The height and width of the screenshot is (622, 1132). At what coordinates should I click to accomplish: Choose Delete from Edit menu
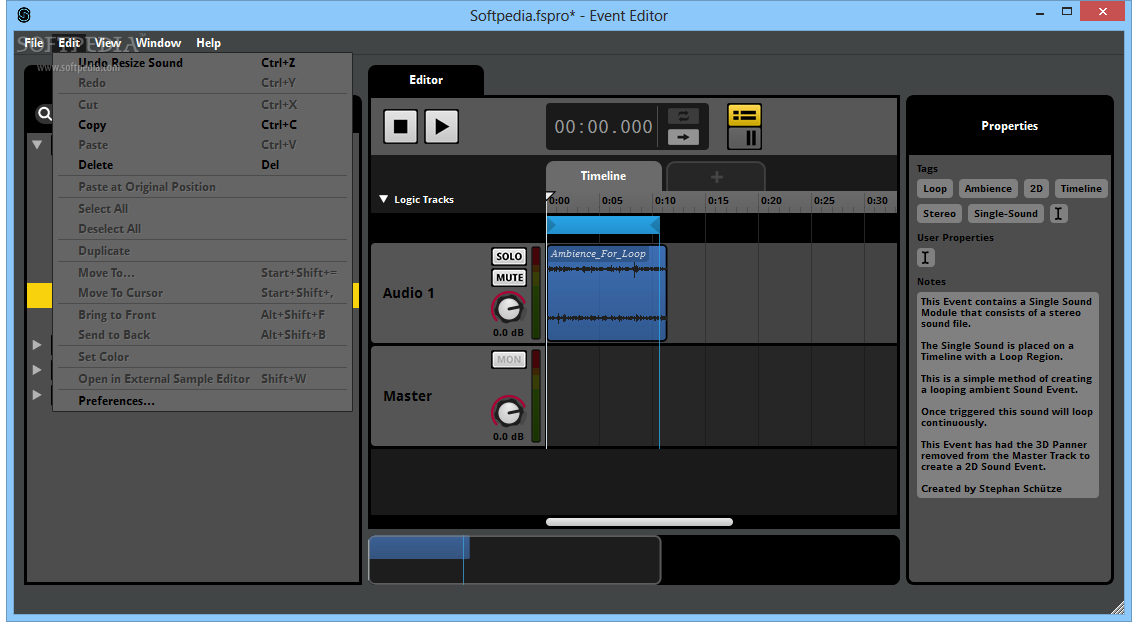[x=202, y=165]
